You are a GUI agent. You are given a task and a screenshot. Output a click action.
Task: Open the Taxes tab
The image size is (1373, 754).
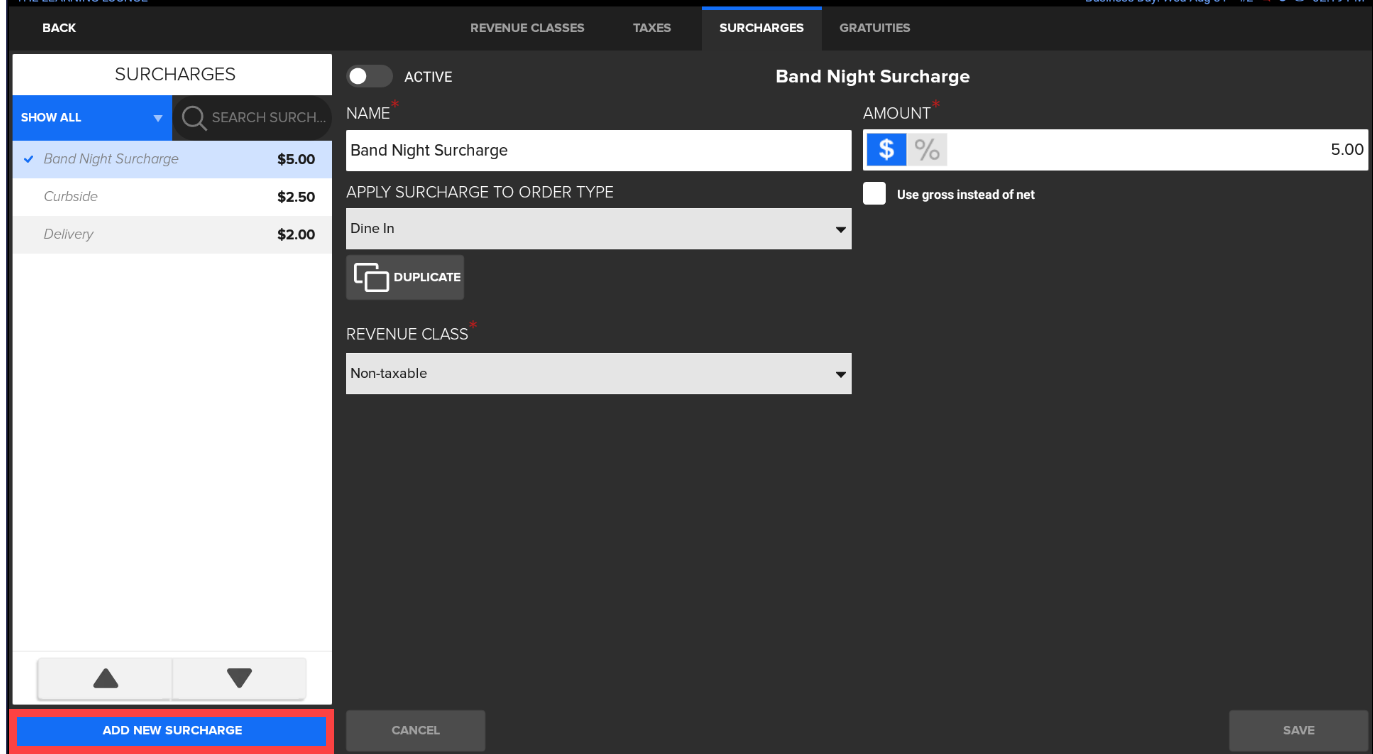[652, 28]
